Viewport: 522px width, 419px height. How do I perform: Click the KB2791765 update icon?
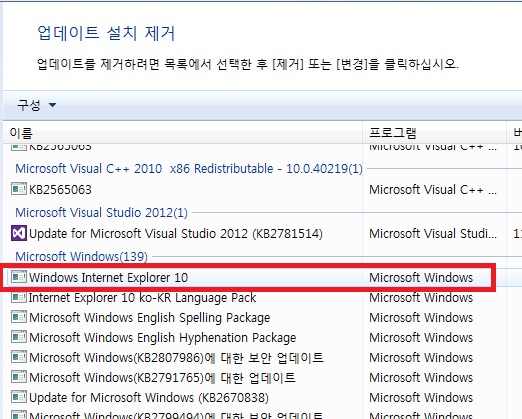click(18, 377)
